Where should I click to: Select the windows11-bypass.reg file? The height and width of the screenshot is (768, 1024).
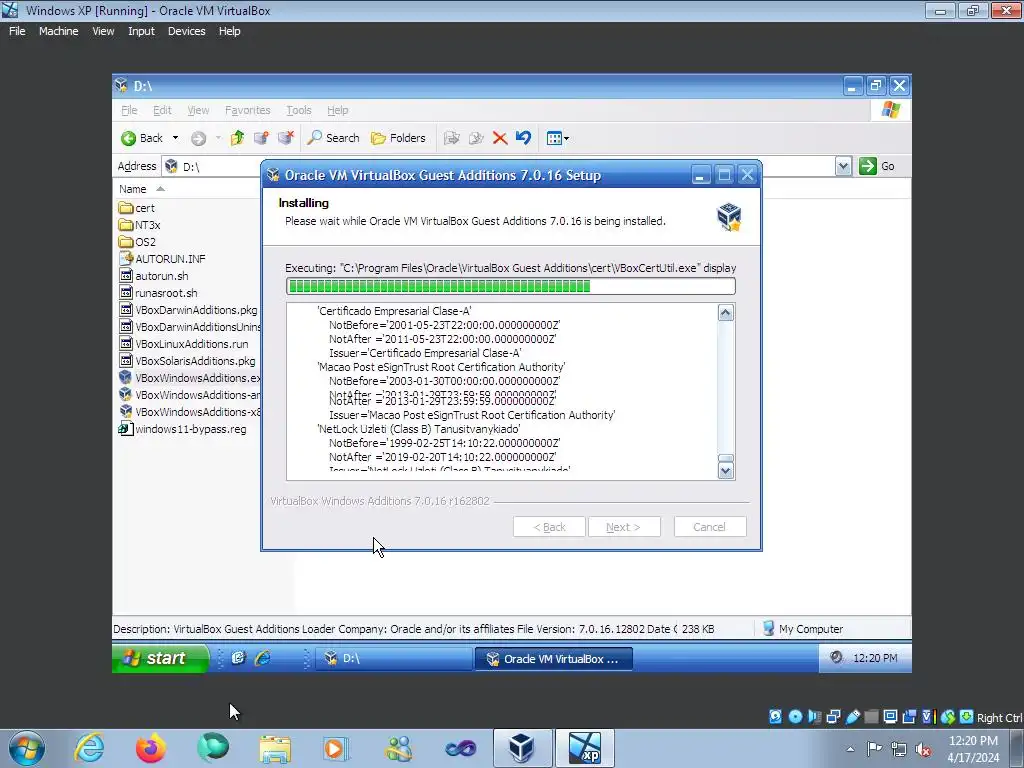(x=183, y=429)
